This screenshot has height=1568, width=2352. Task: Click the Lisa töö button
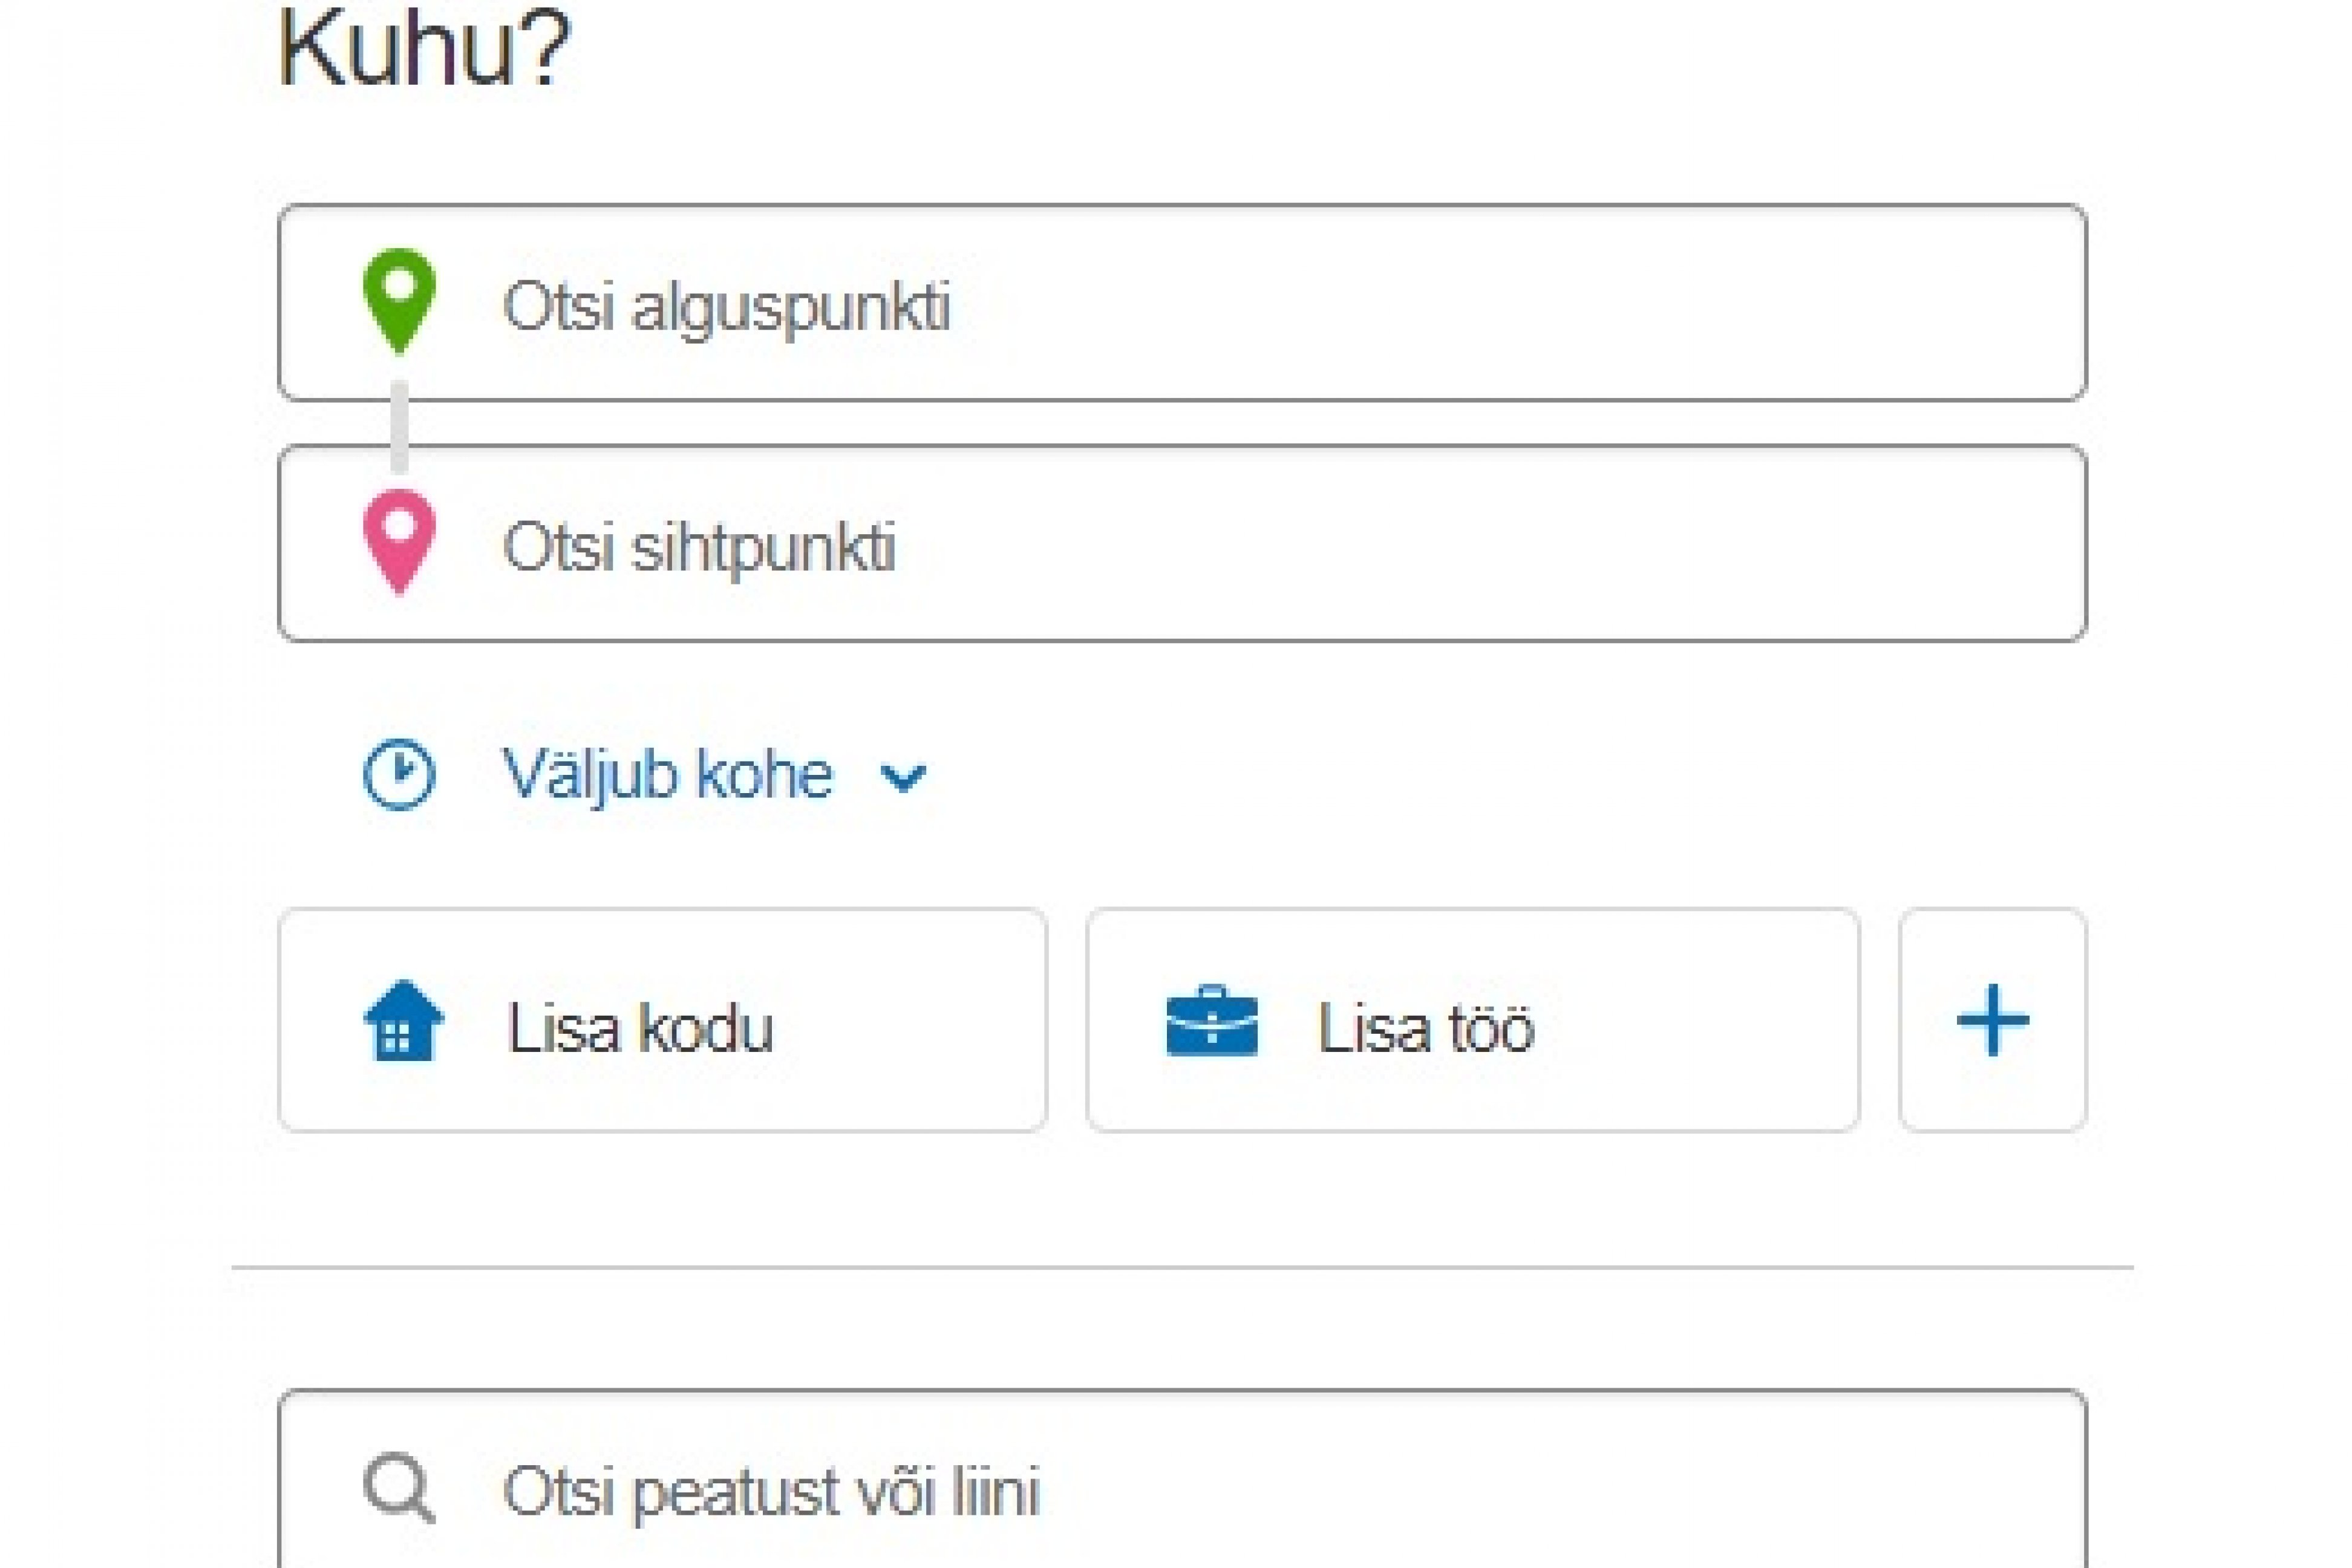[x=1473, y=1020]
